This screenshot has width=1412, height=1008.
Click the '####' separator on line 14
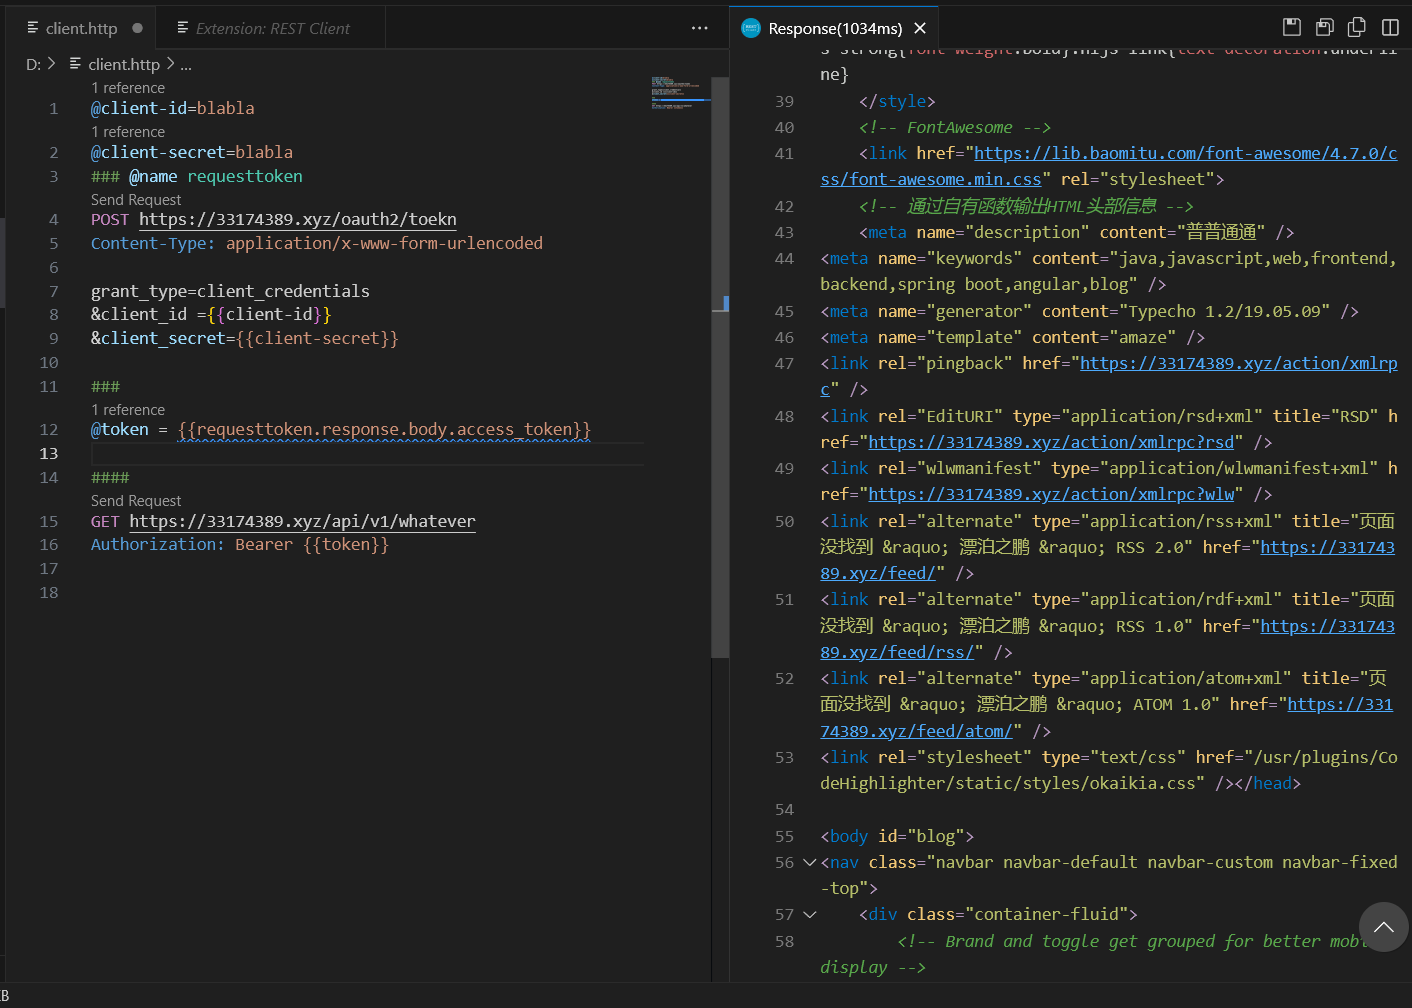click(110, 477)
